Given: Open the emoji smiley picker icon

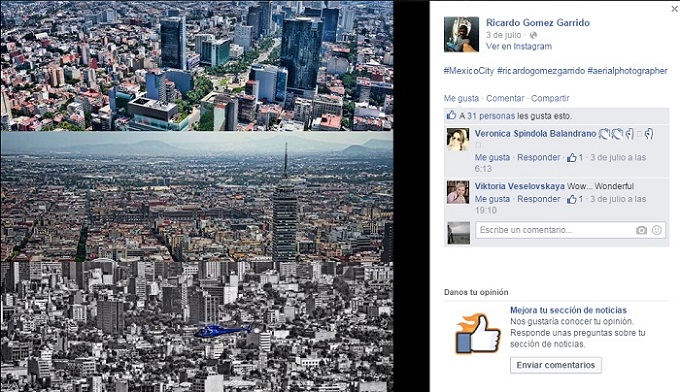Looking at the screenshot, I should click(x=657, y=230).
